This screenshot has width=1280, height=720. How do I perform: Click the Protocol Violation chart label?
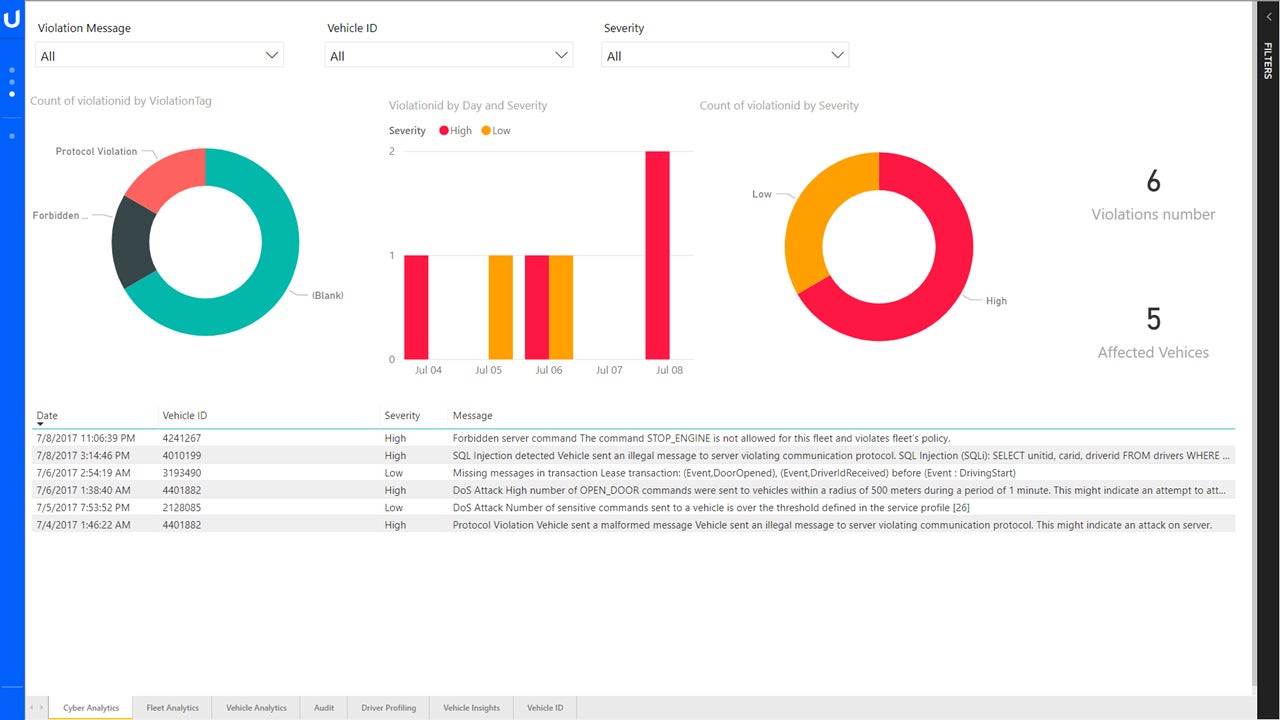tap(96, 152)
